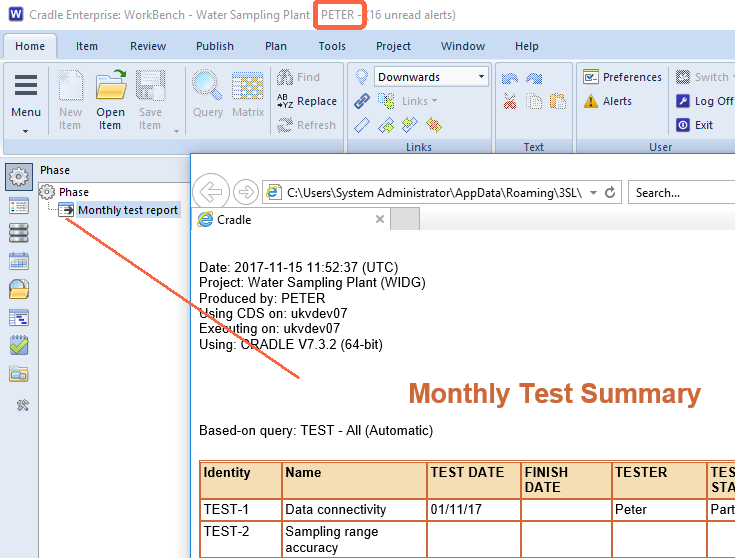Click the Redo arrow in Text group
Image resolution: width=735 pixels, height=558 pixels.
click(x=534, y=78)
